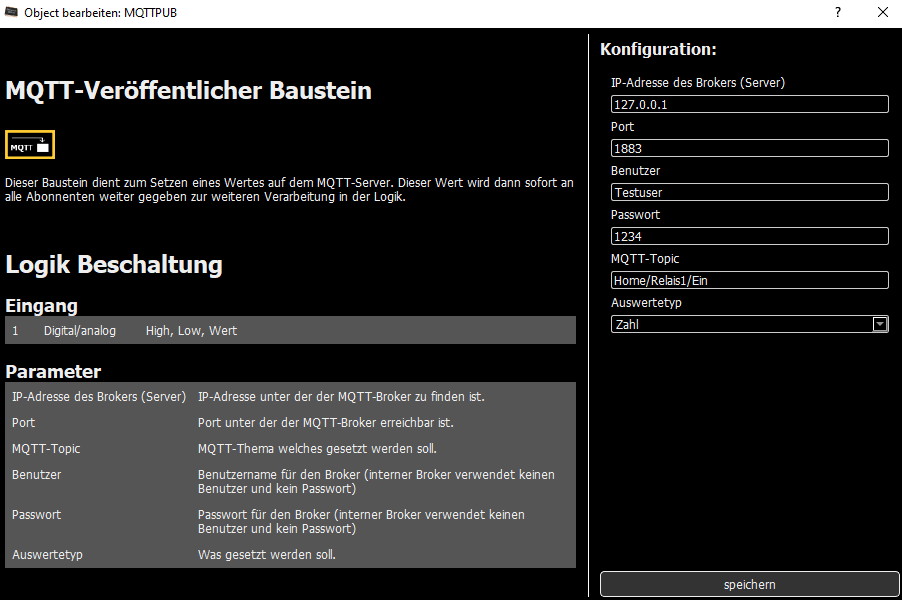The height and width of the screenshot is (600, 902).
Task: Click the Benutzer field containing Testuser
Action: click(749, 192)
